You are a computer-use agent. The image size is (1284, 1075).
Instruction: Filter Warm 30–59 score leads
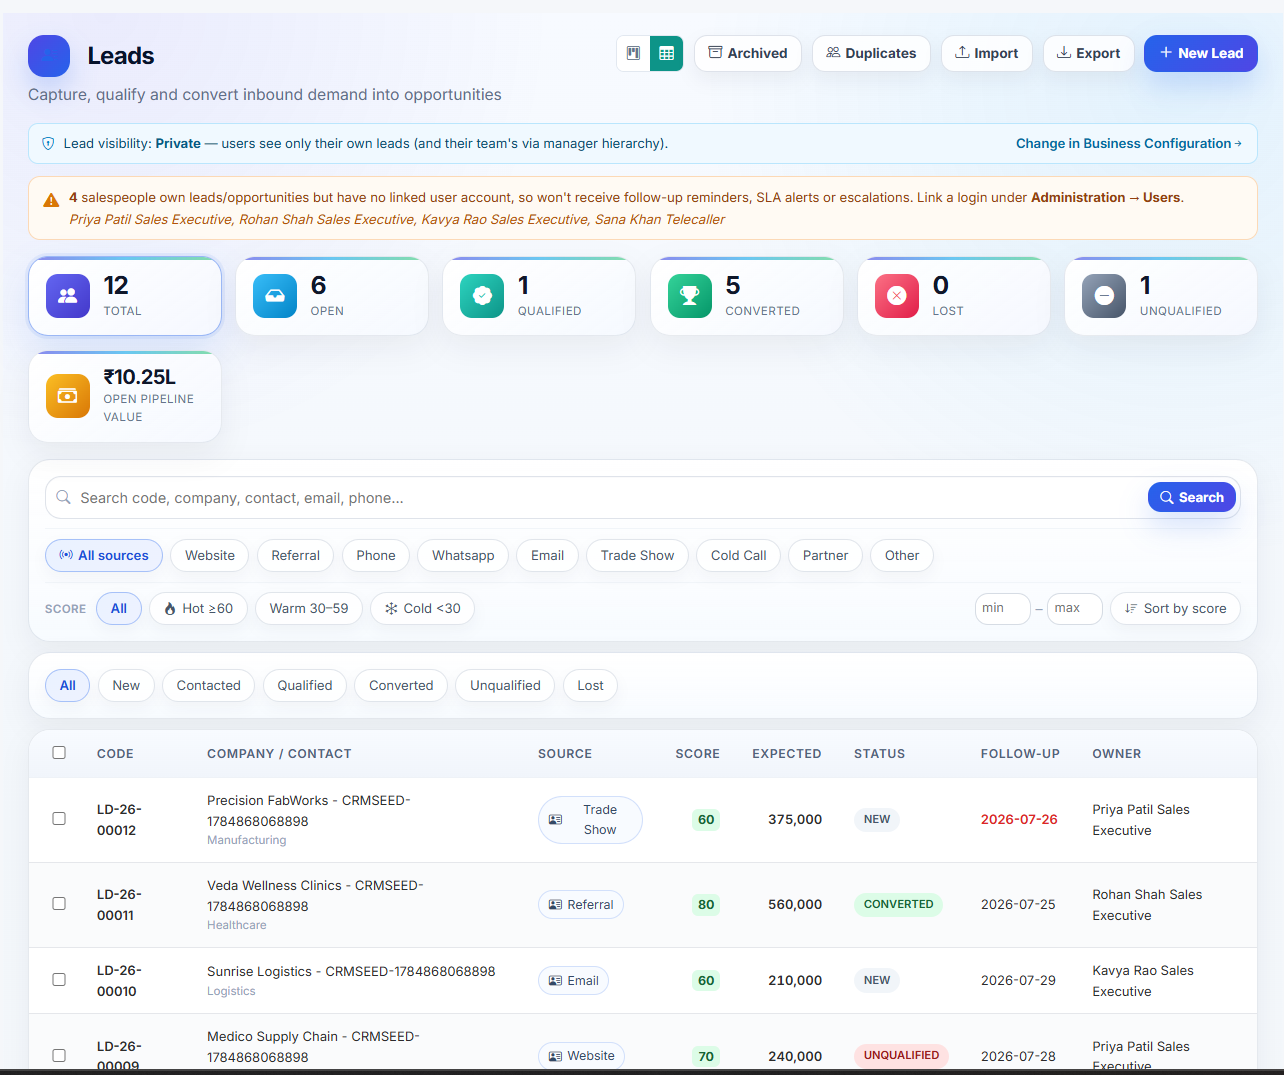point(309,608)
